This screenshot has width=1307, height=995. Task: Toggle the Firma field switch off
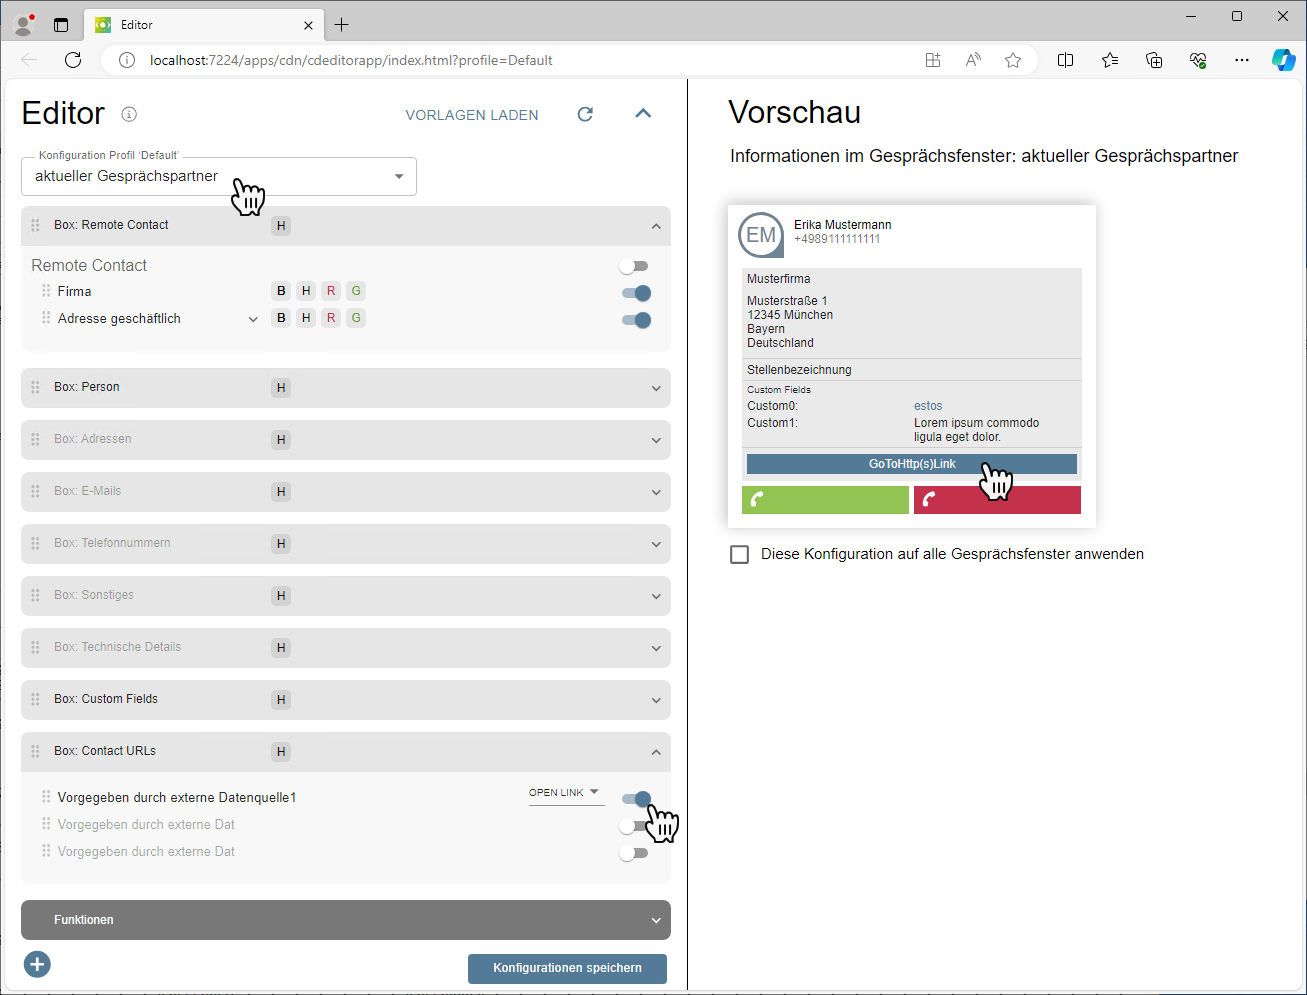pyautogui.click(x=636, y=293)
